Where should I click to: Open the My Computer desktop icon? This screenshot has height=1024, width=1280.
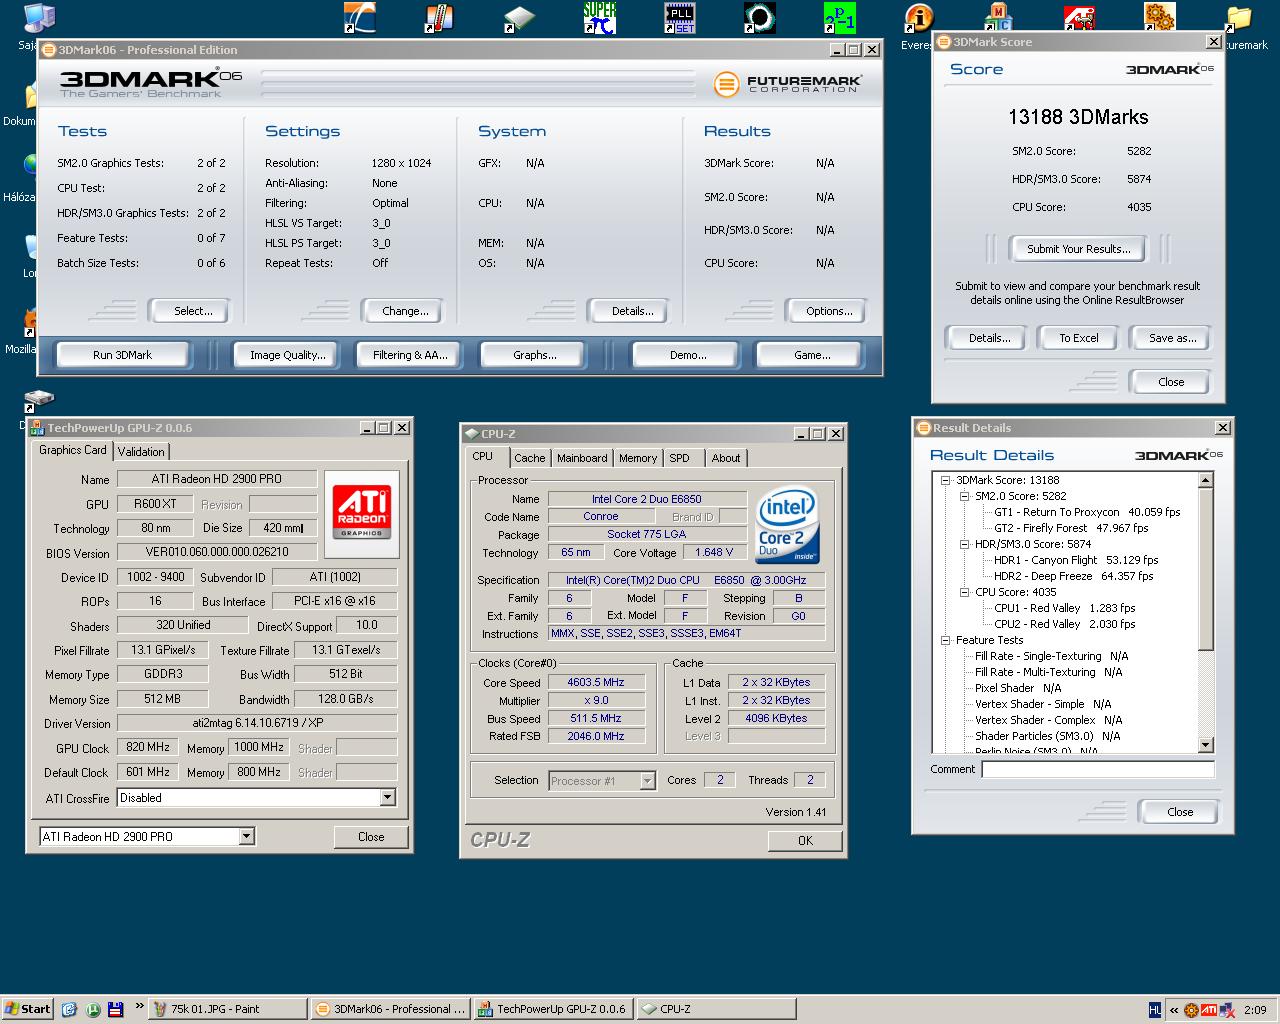click(x=38, y=18)
